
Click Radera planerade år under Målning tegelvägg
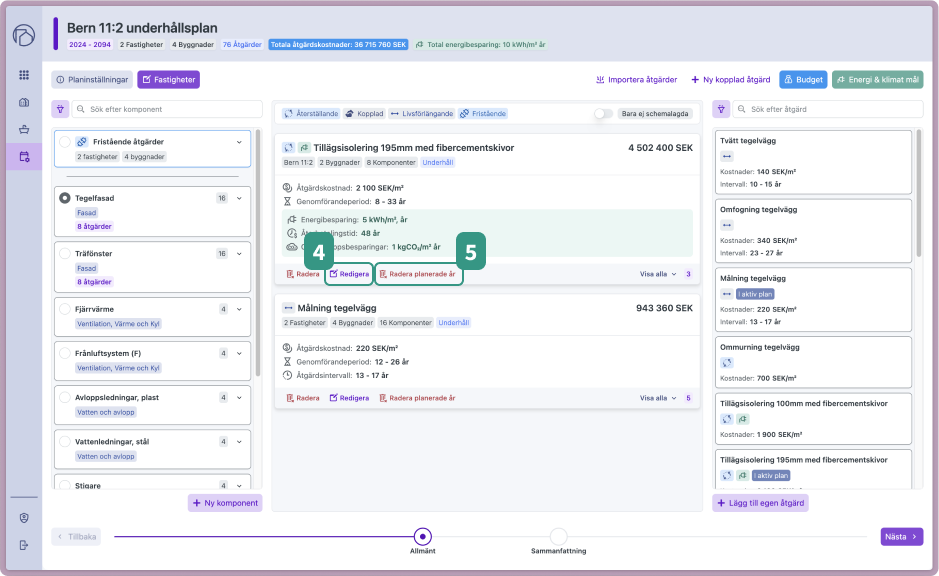pos(417,398)
